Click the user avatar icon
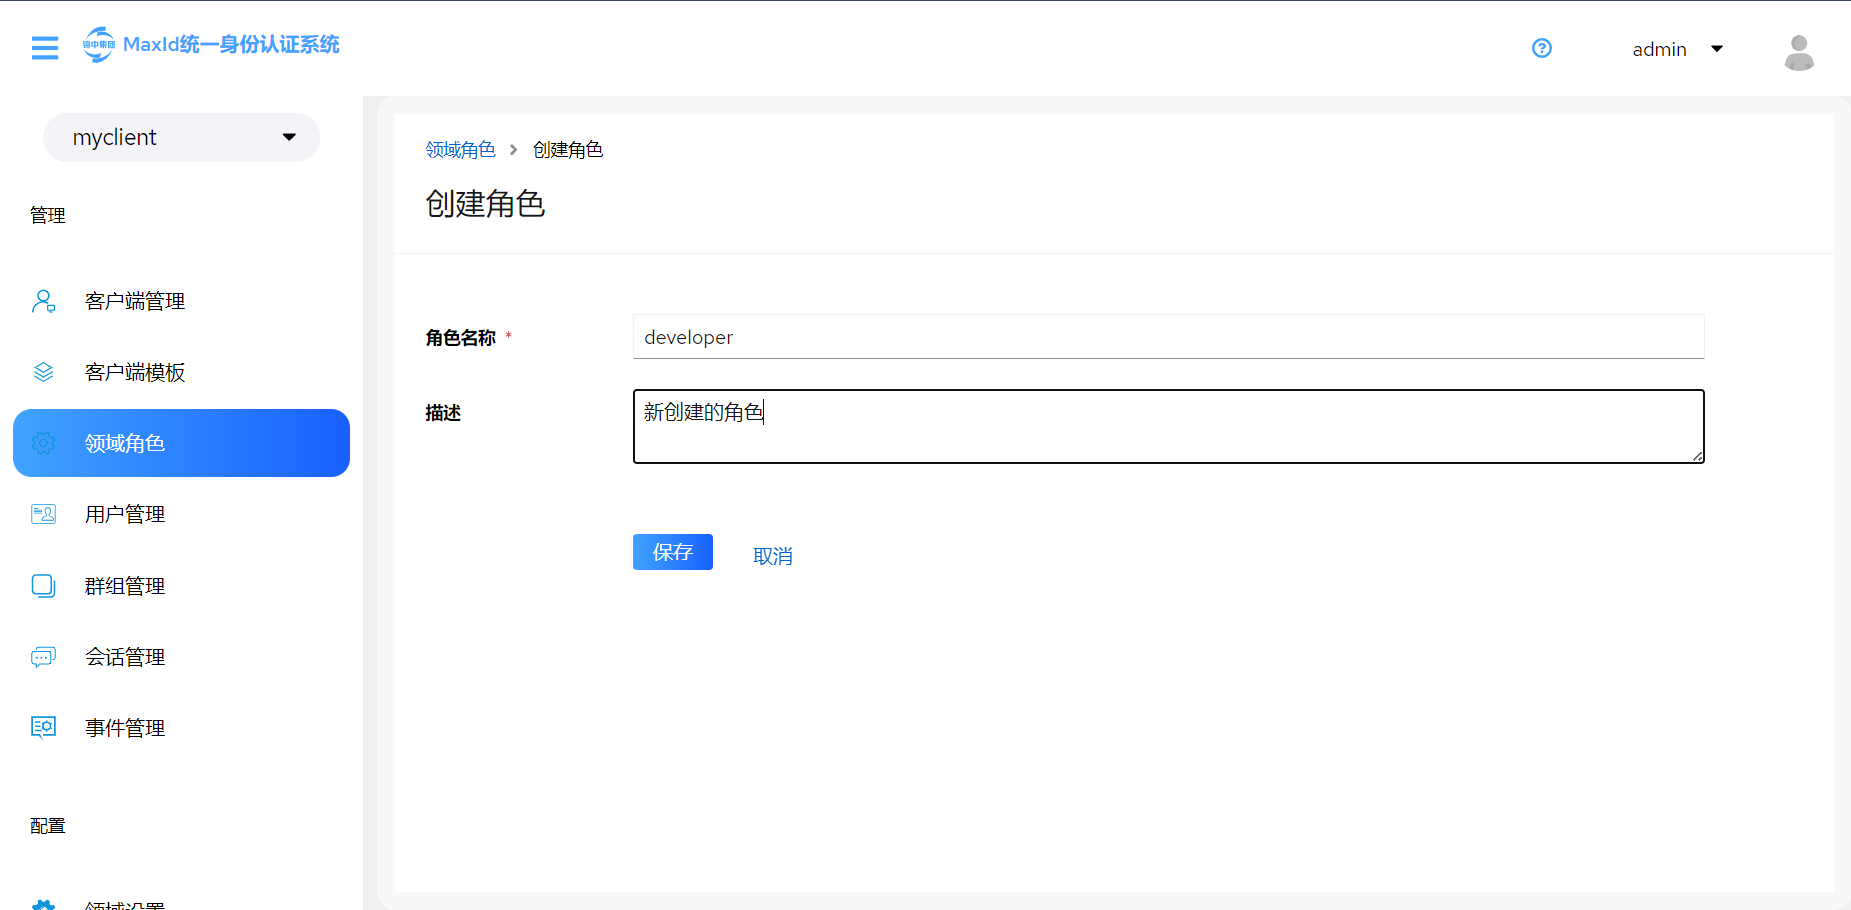The image size is (1851, 910). pos(1799,52)
